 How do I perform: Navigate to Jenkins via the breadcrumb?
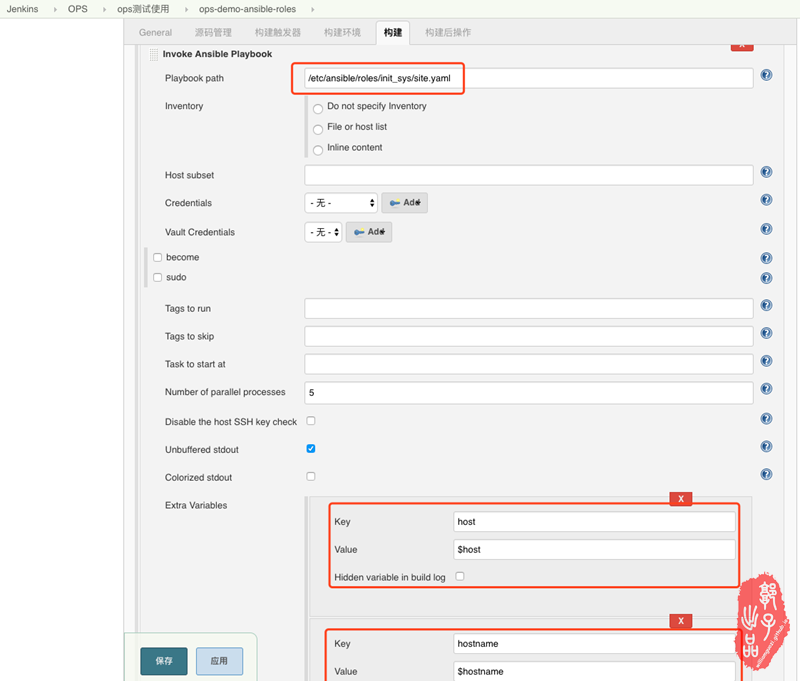pyautogui.click(x=24, y=8)
